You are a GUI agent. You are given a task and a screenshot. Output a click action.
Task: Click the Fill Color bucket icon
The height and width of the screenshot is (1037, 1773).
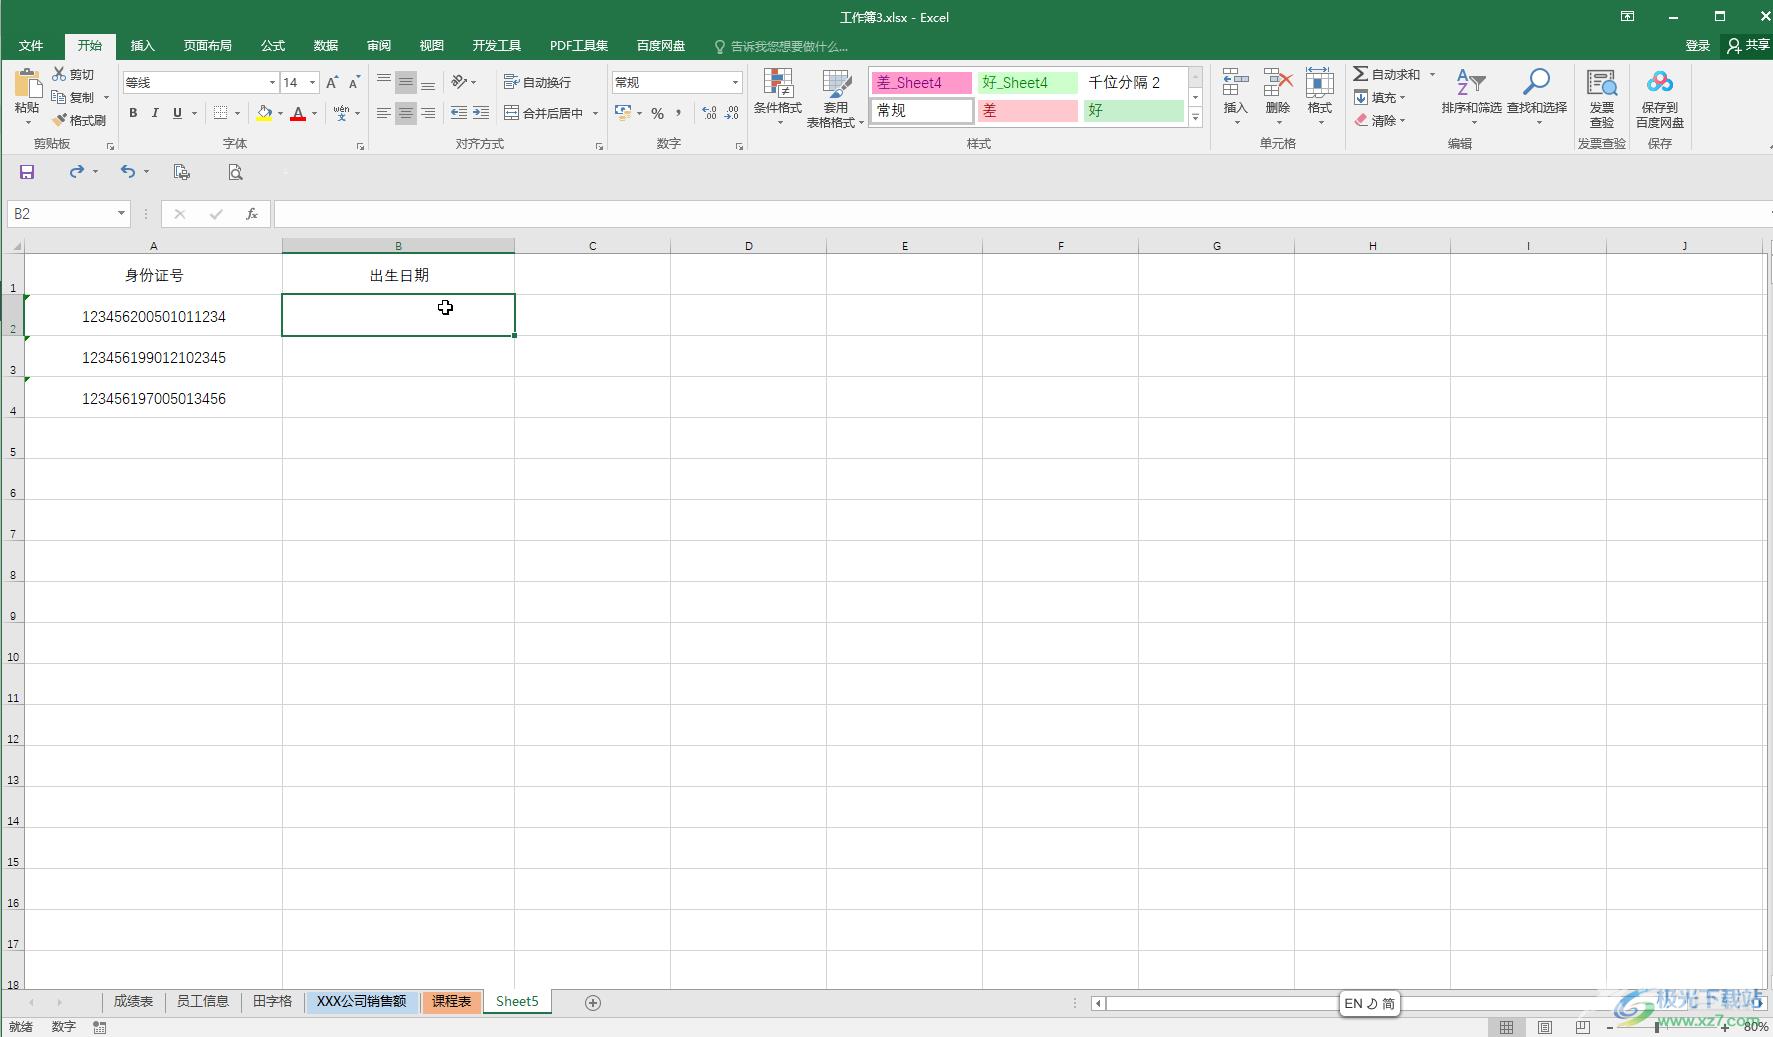click(264, 113)
